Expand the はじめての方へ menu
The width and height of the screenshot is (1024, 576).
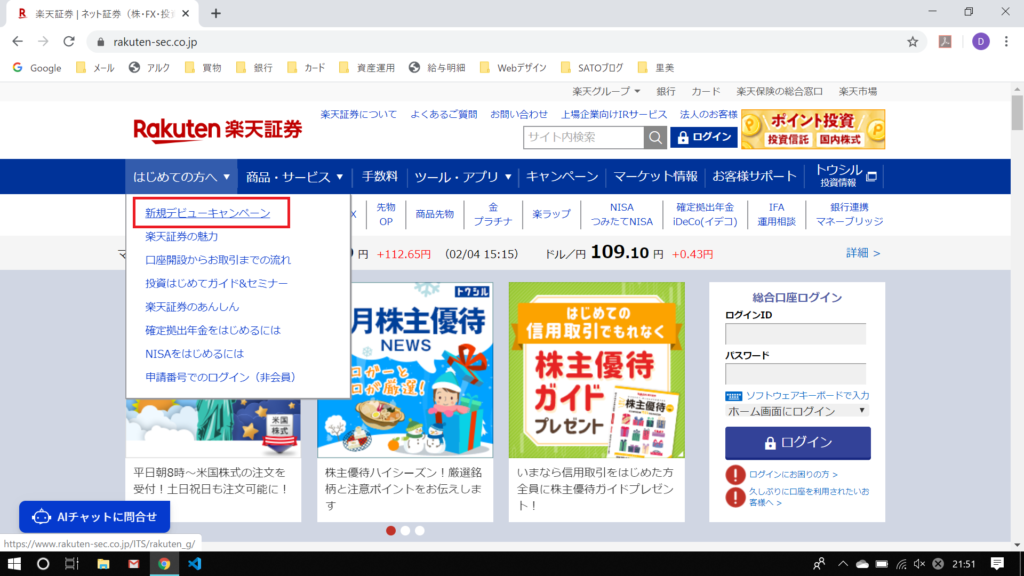pyautogui.click(x=181, y=176)
